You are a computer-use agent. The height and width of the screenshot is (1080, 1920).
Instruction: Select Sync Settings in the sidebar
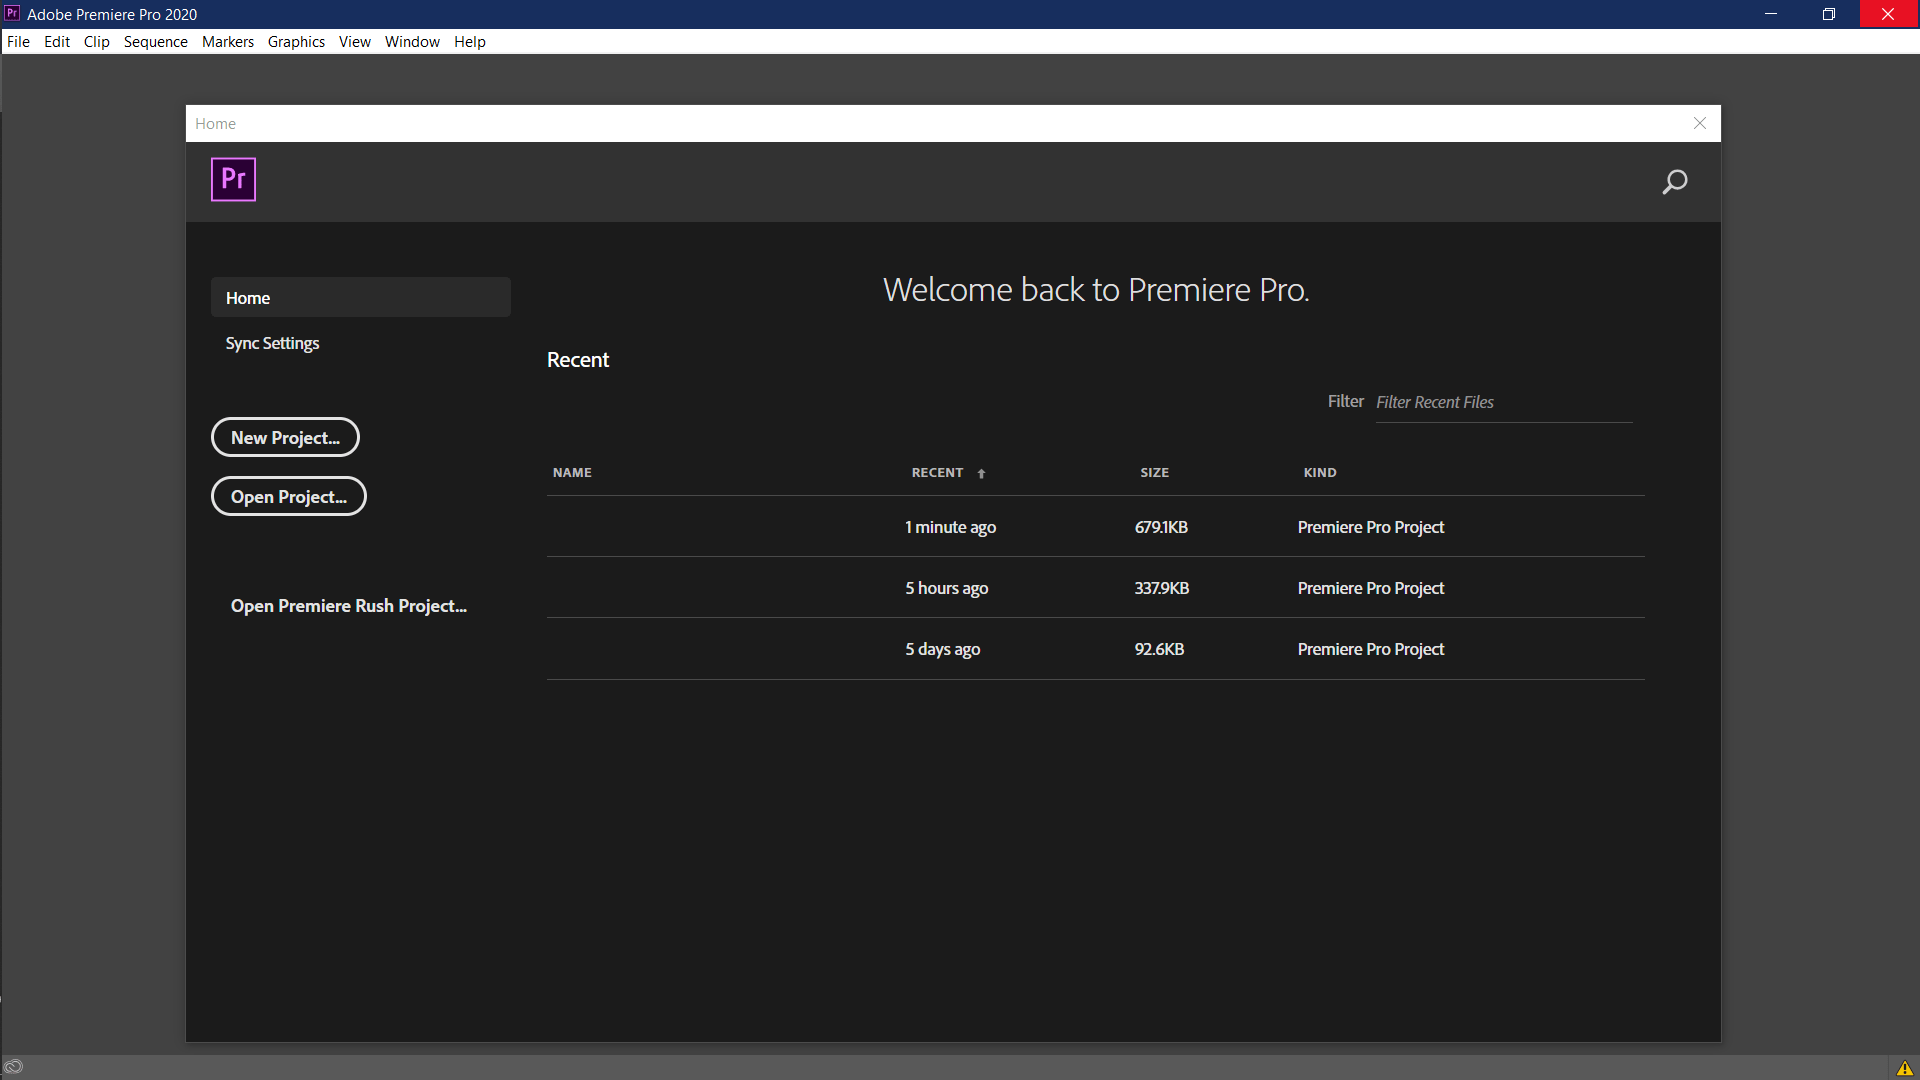click(x=272, y=343)
